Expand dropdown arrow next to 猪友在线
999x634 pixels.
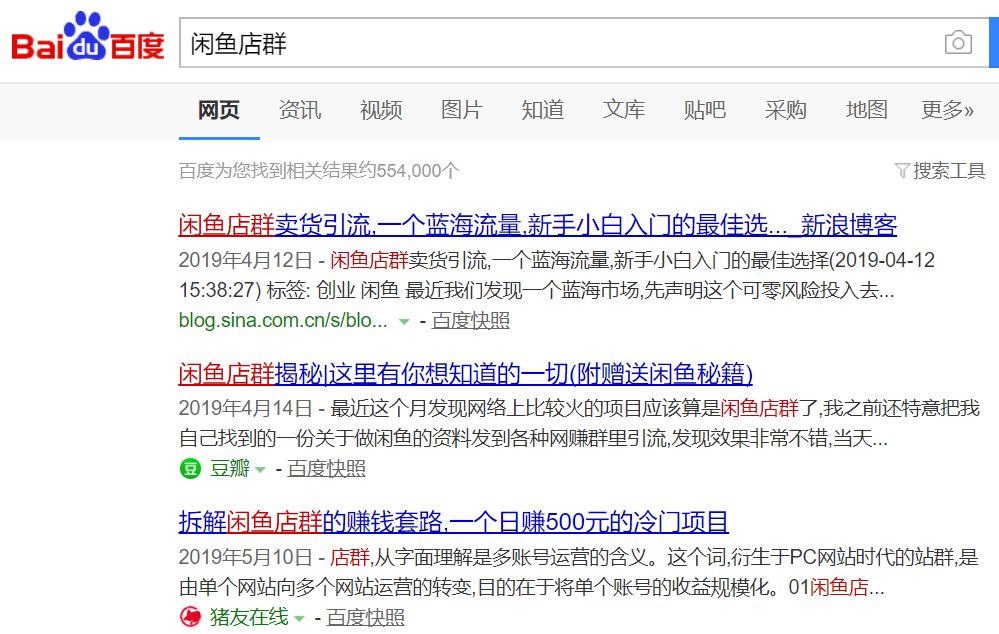(299, 619)
